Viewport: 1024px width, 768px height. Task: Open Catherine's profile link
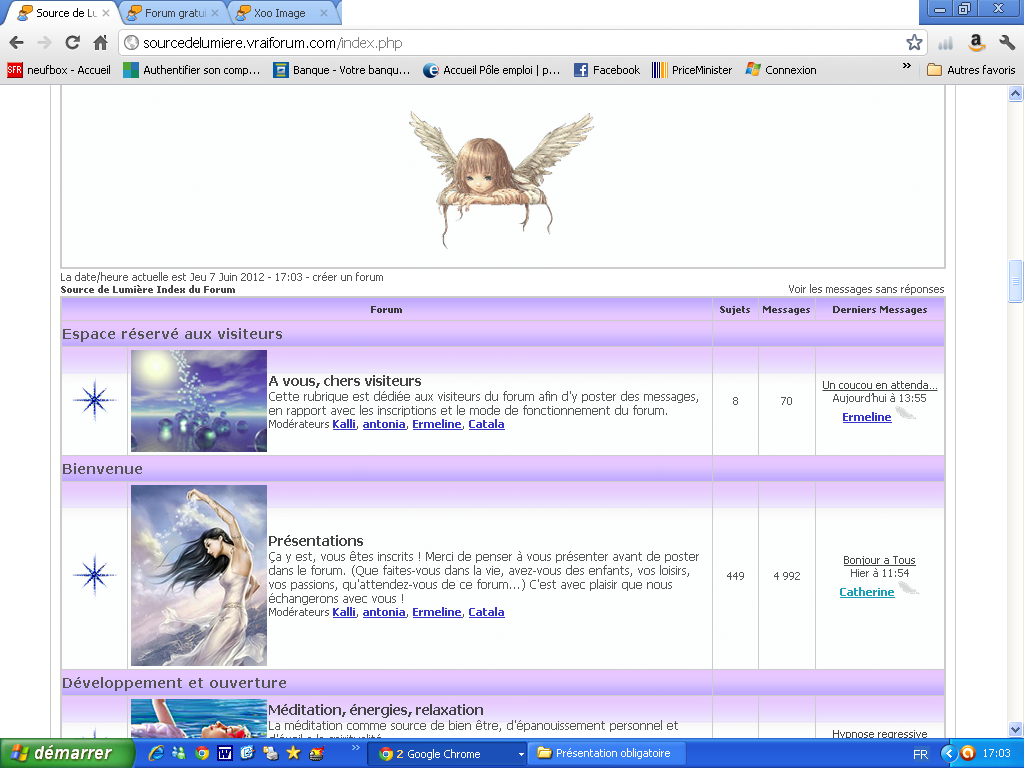click(x=867, y=592)
